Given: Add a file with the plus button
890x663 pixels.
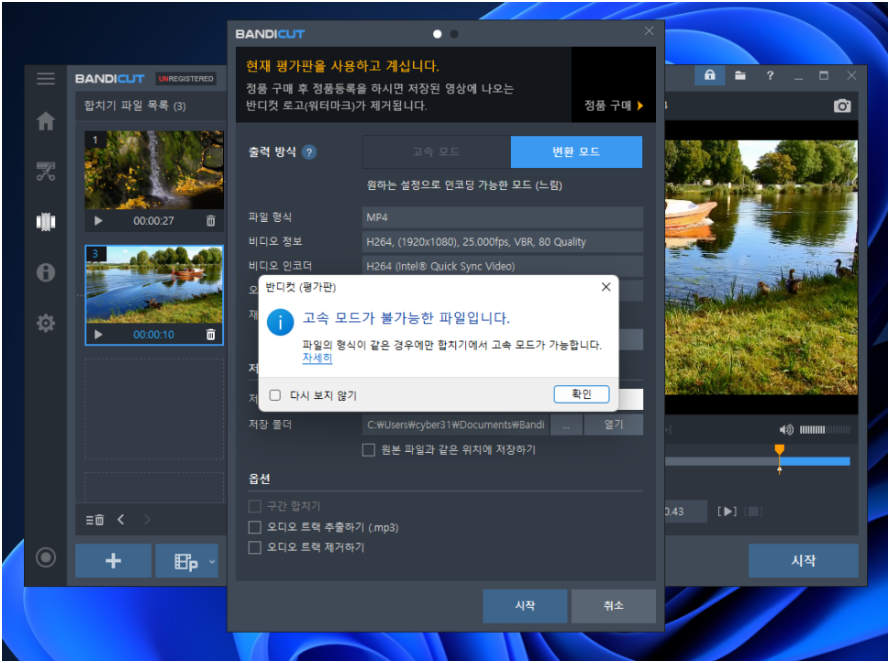Looking at the screenshot, I should (x=113, y=561).
